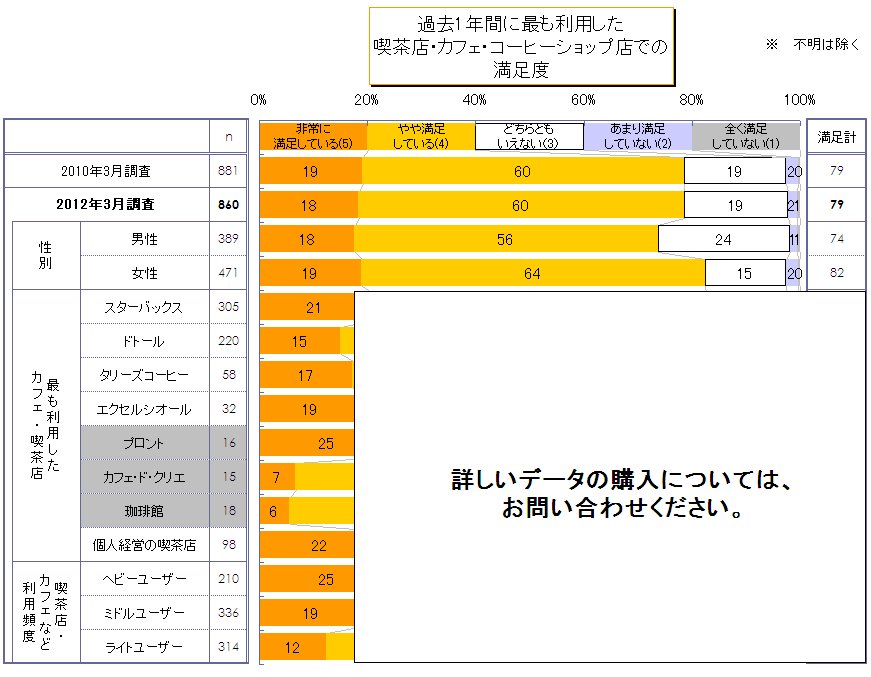Click the 喫茶店・カフェなど利用頻度 group label

(x=45, y=613)
